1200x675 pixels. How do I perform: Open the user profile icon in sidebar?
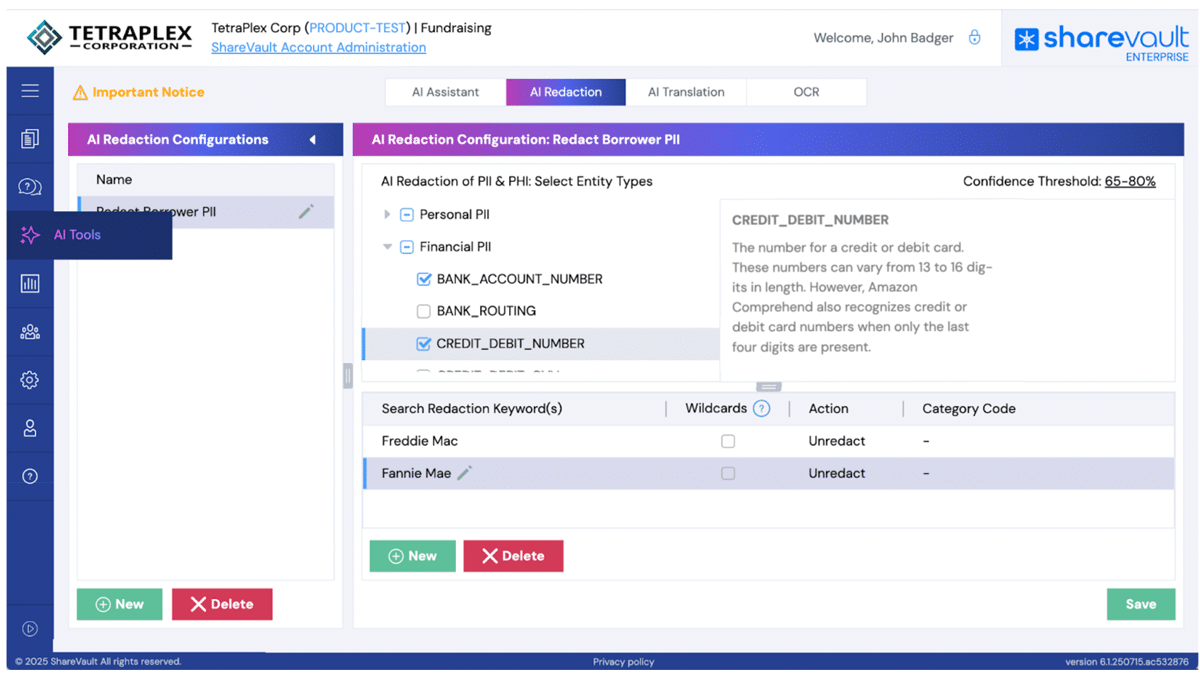30,428
